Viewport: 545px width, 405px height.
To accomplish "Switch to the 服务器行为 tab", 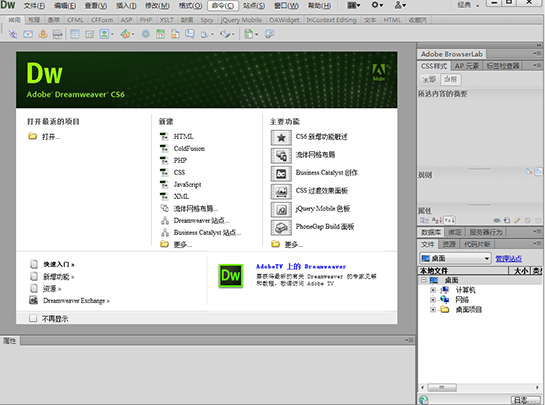I will pos(486,232).
